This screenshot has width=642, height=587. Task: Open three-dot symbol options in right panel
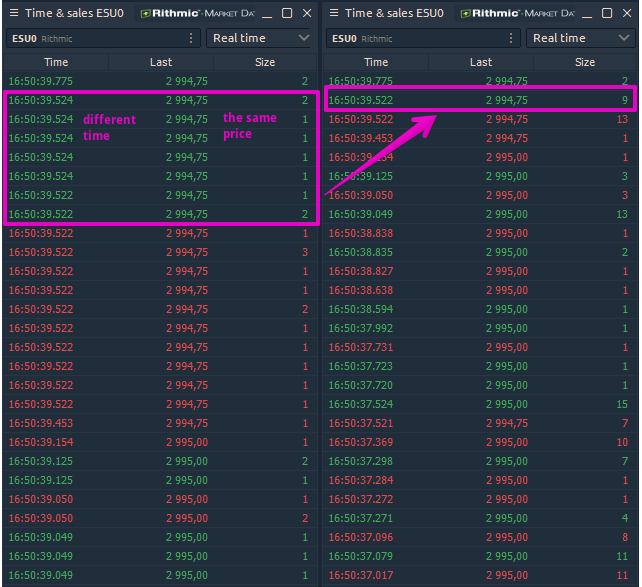tap(511, 38)
